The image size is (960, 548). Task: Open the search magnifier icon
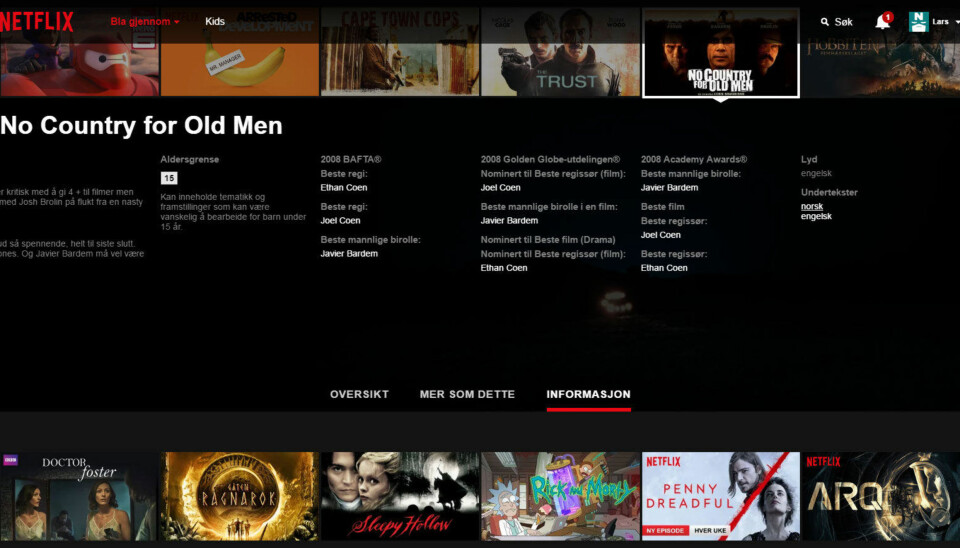(x=825, y=22)
